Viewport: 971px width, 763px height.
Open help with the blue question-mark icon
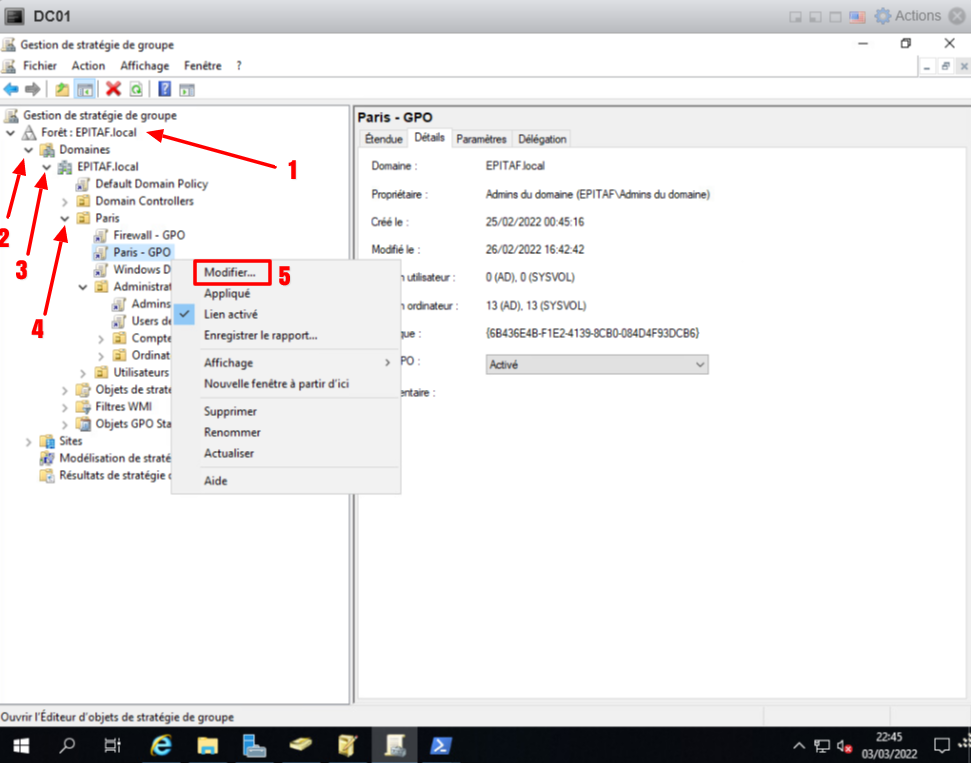[x=164, y=89]
